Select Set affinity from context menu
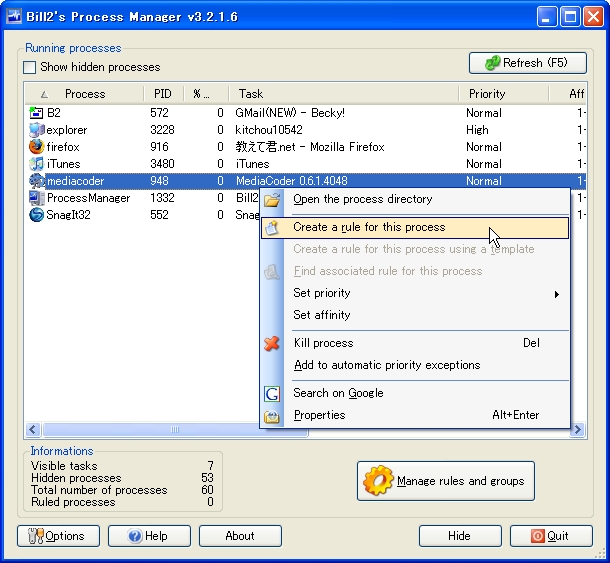This screenshot has height=563, width=610. (414, 315)
